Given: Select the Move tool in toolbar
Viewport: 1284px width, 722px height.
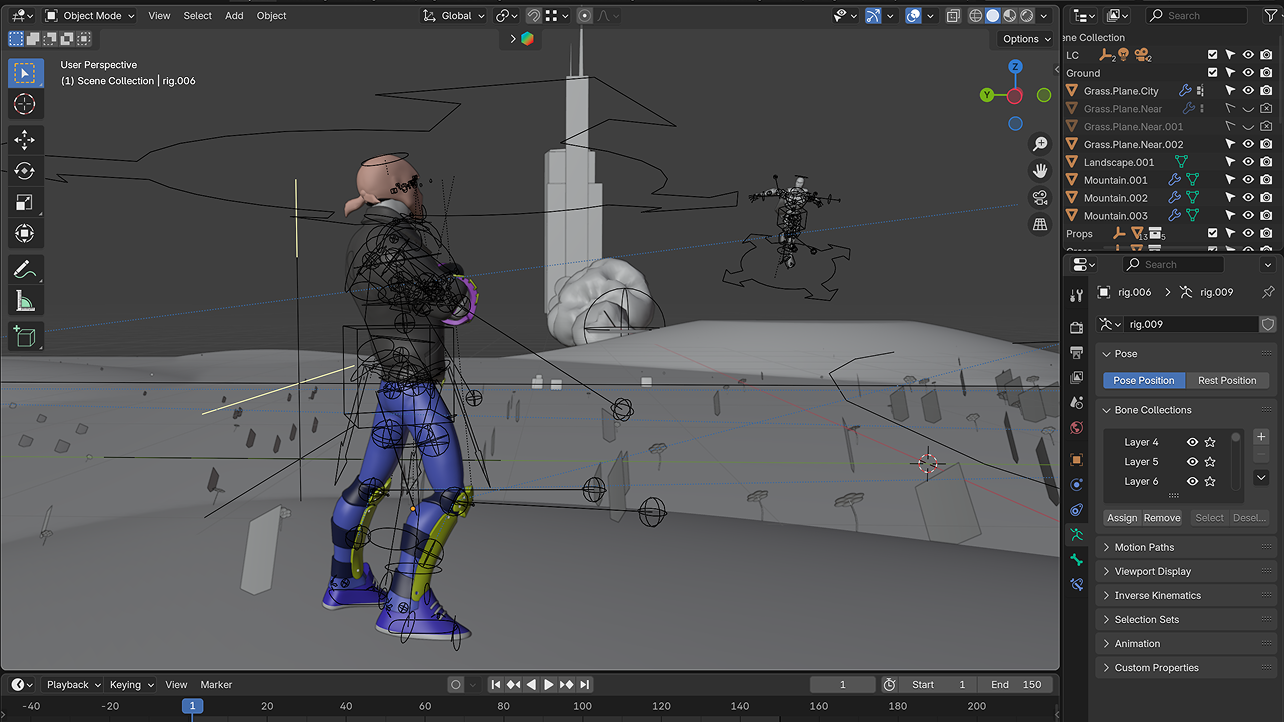Looking at the screenshot, I should (x=25, y=140).
